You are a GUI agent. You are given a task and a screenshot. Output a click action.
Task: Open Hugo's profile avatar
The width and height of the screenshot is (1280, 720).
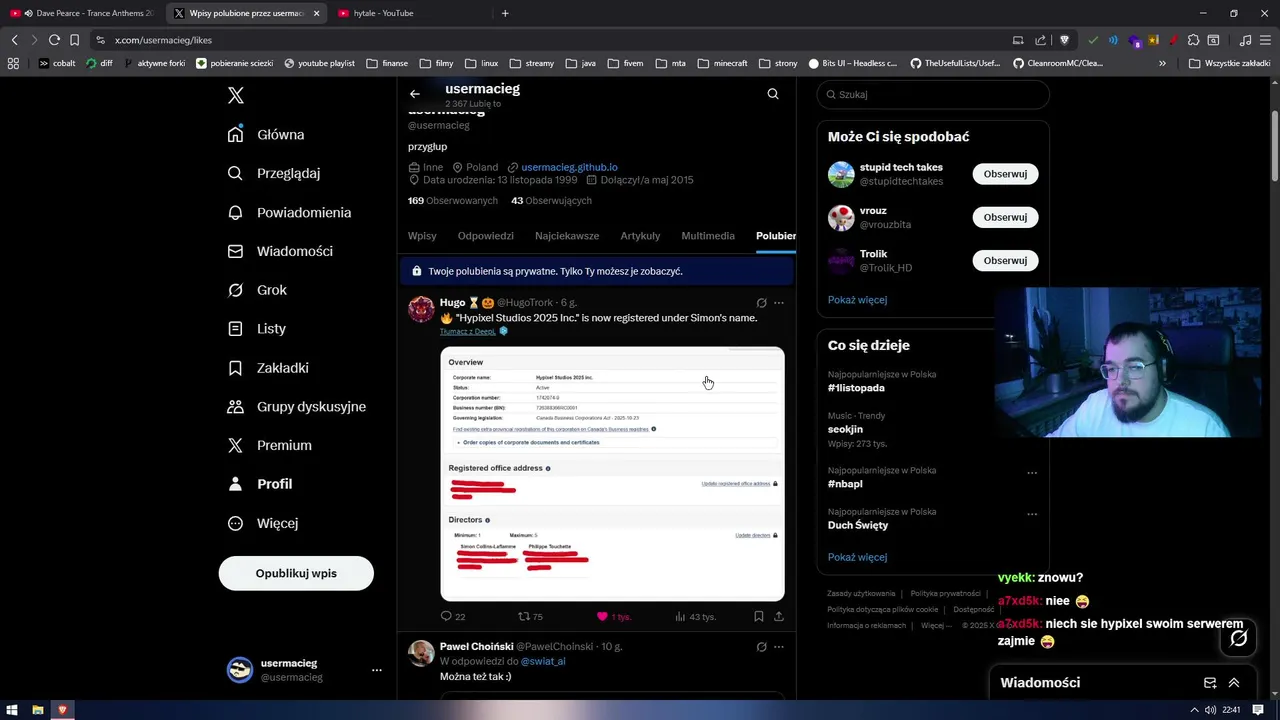(421, 309)
